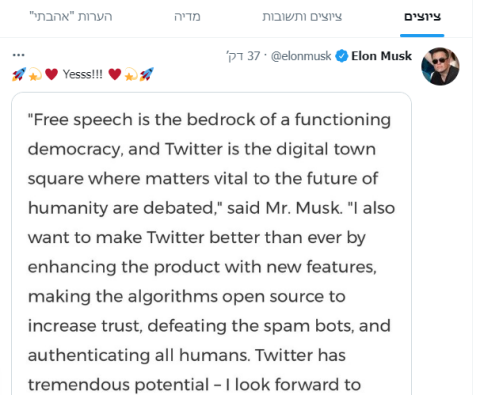The image size is (480, 395).
Task: Select the מדיה tab
Action: (187, 17)
